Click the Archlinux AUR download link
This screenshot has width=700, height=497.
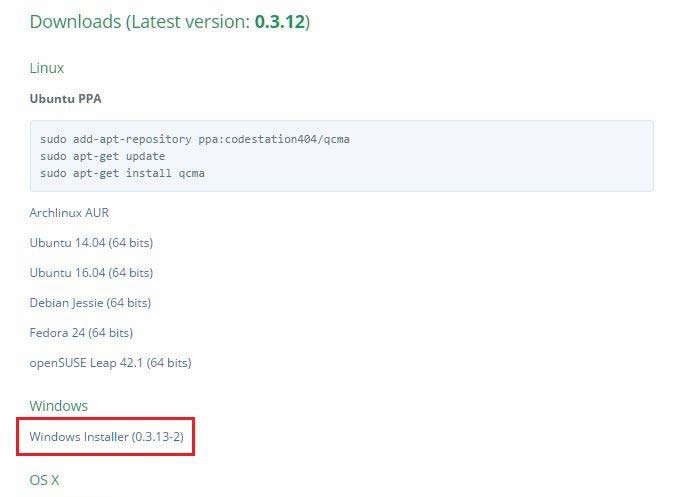69,213
